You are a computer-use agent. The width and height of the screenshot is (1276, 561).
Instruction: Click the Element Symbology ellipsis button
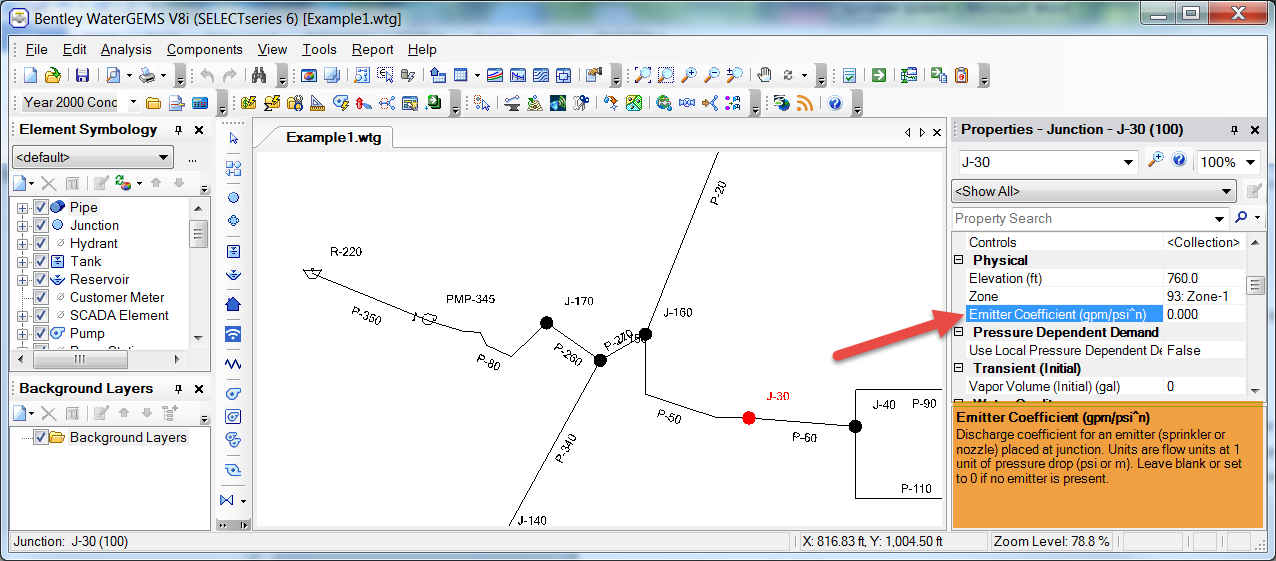[x=193, y=158]
